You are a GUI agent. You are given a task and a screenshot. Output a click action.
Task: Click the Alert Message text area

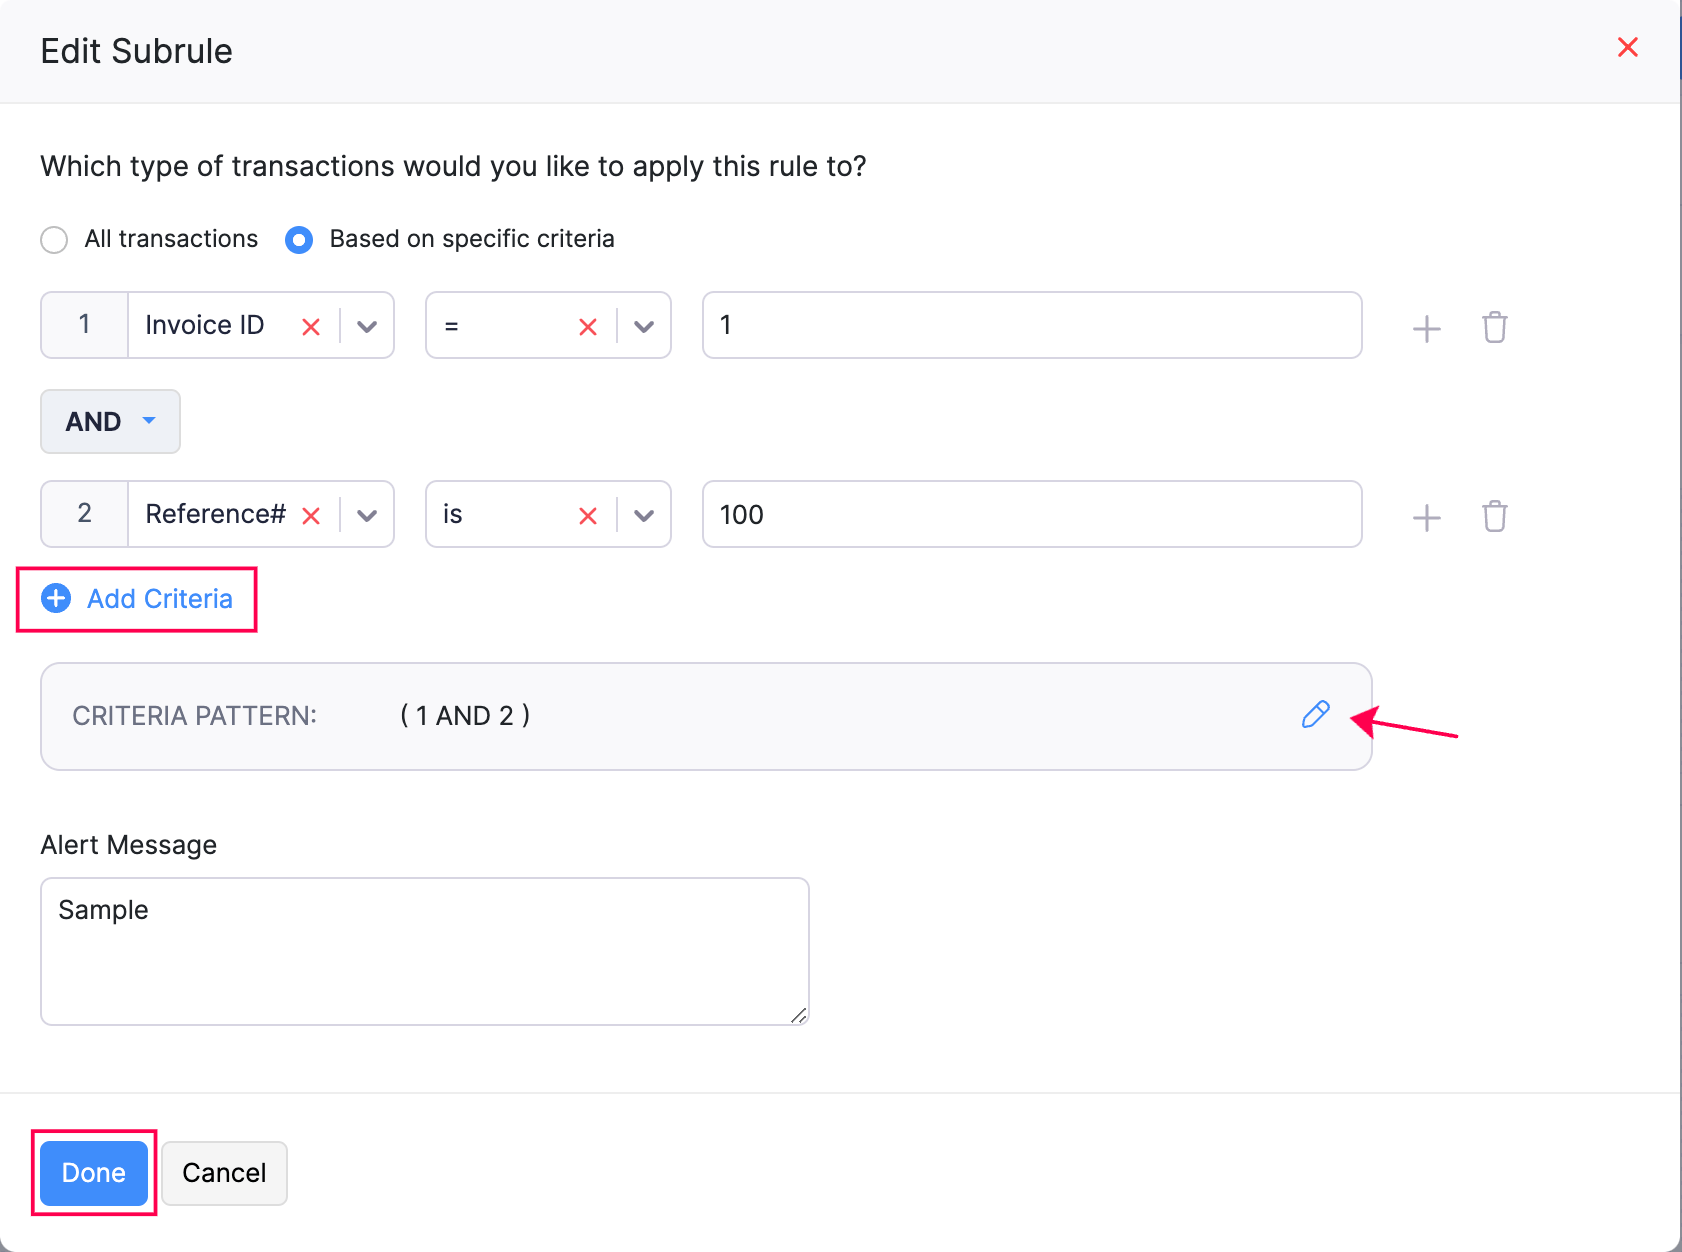424,951
